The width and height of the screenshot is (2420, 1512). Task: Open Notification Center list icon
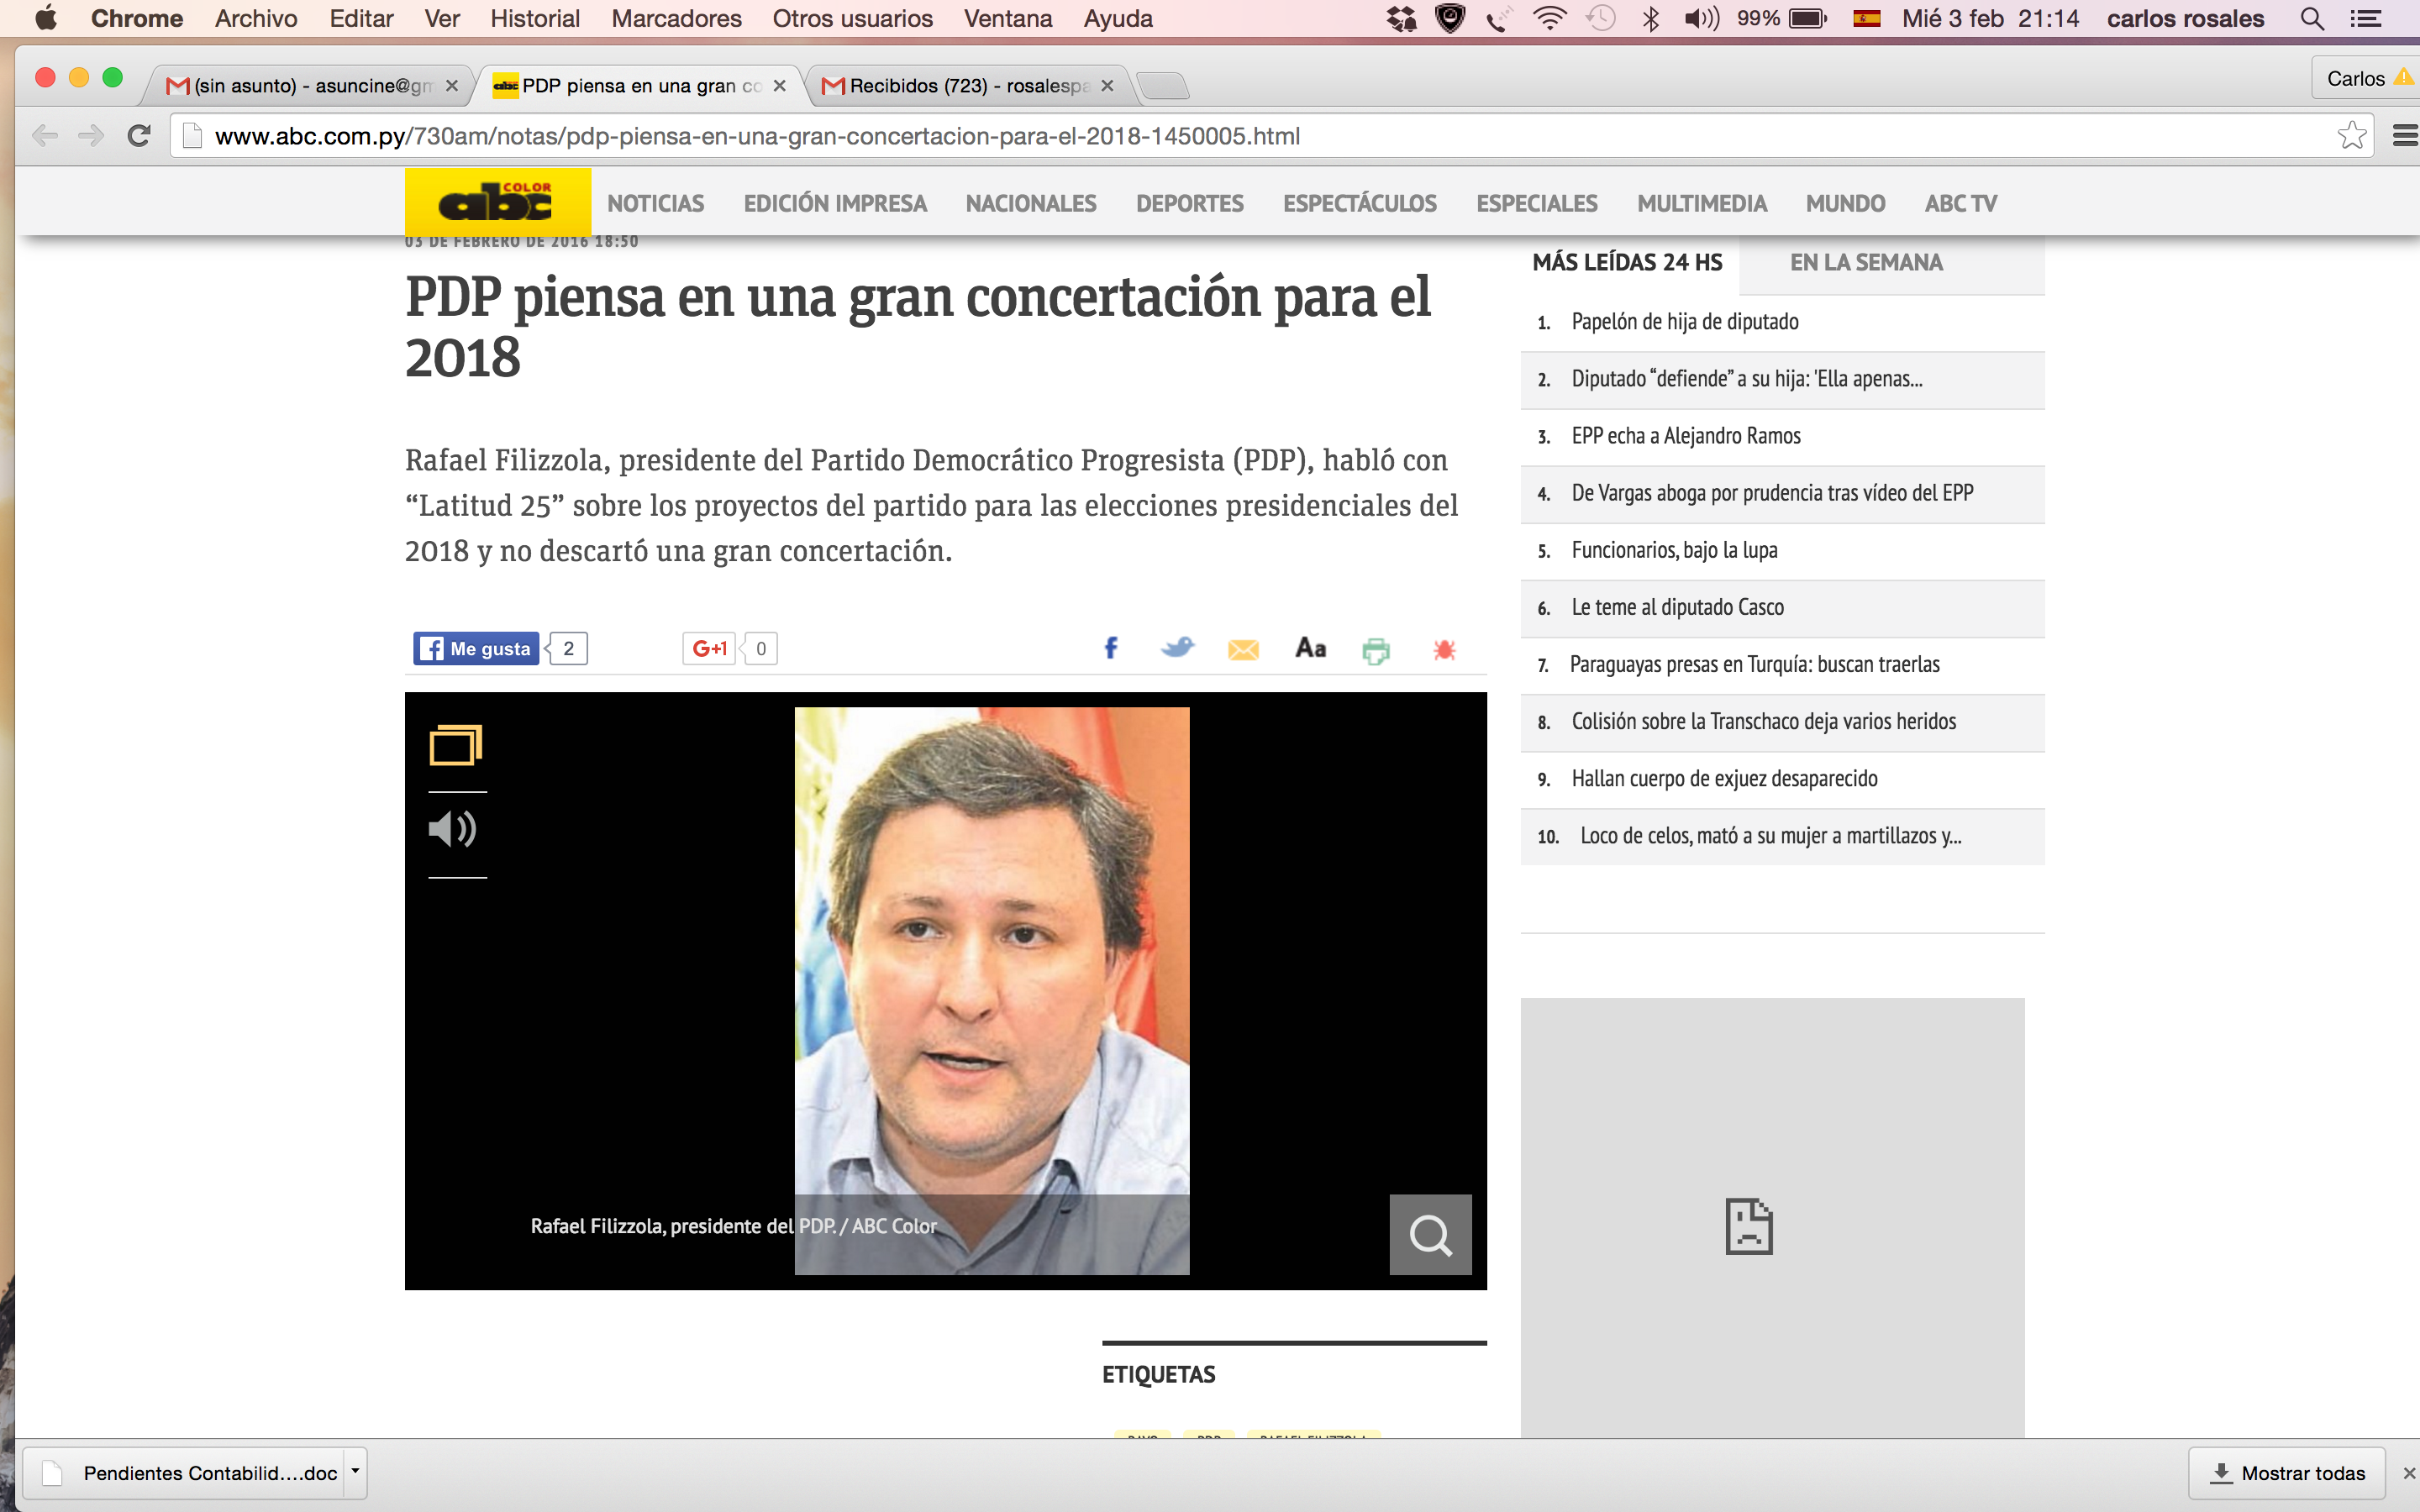coord(2365,18)
